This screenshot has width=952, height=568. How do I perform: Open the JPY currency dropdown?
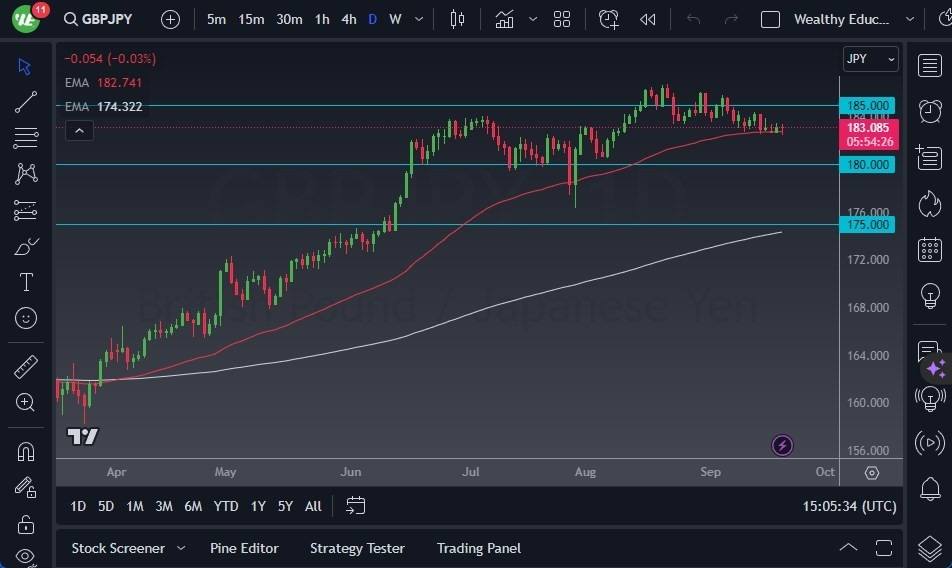(871, 59)
